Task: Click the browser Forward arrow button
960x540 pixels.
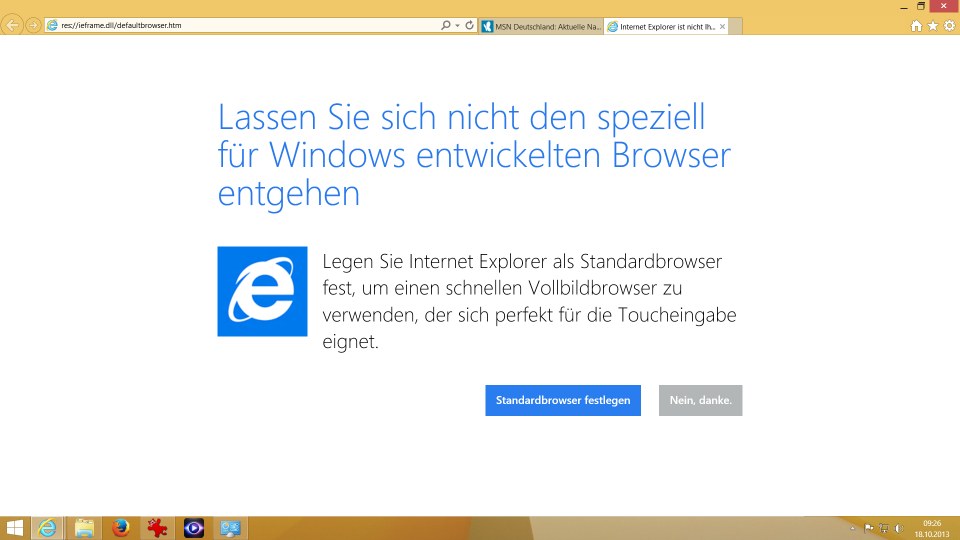Action: click(x=33, y=25)
